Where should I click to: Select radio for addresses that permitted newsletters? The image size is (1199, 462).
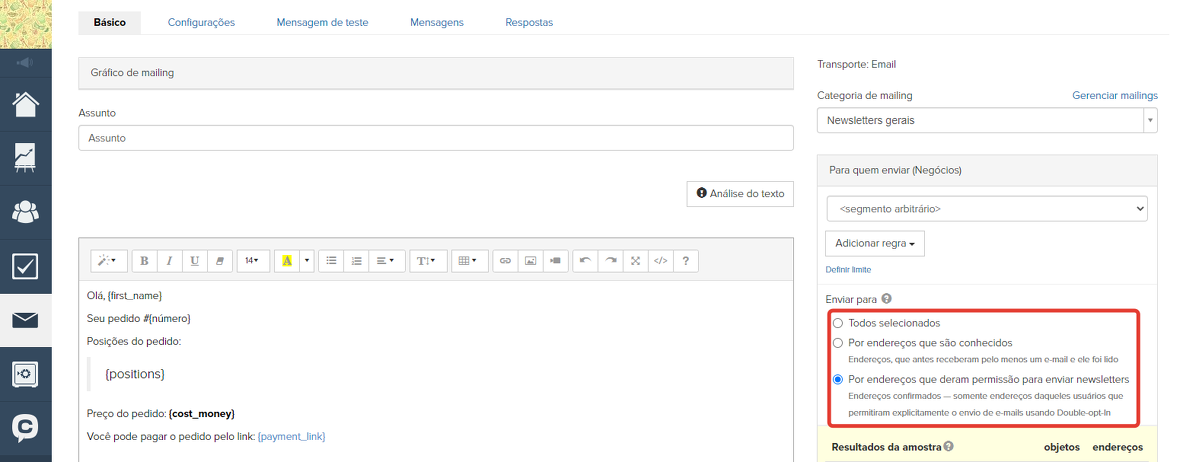coord(838,380)
